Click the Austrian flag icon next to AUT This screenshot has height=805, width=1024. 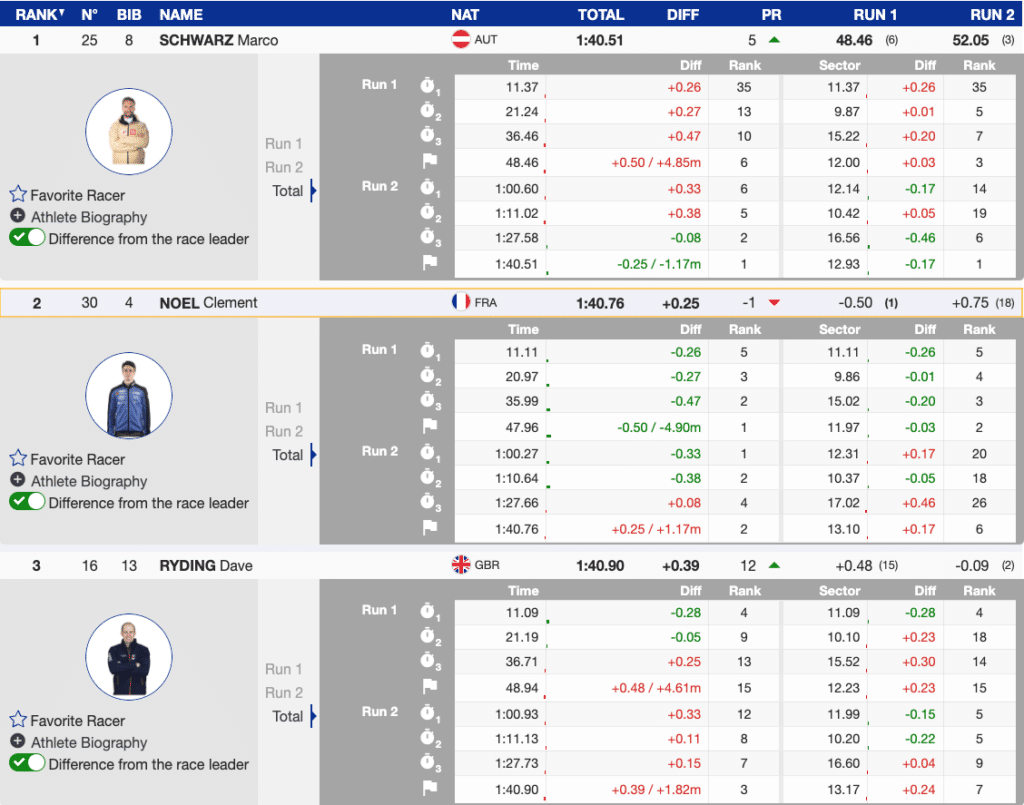click(461, 40)
